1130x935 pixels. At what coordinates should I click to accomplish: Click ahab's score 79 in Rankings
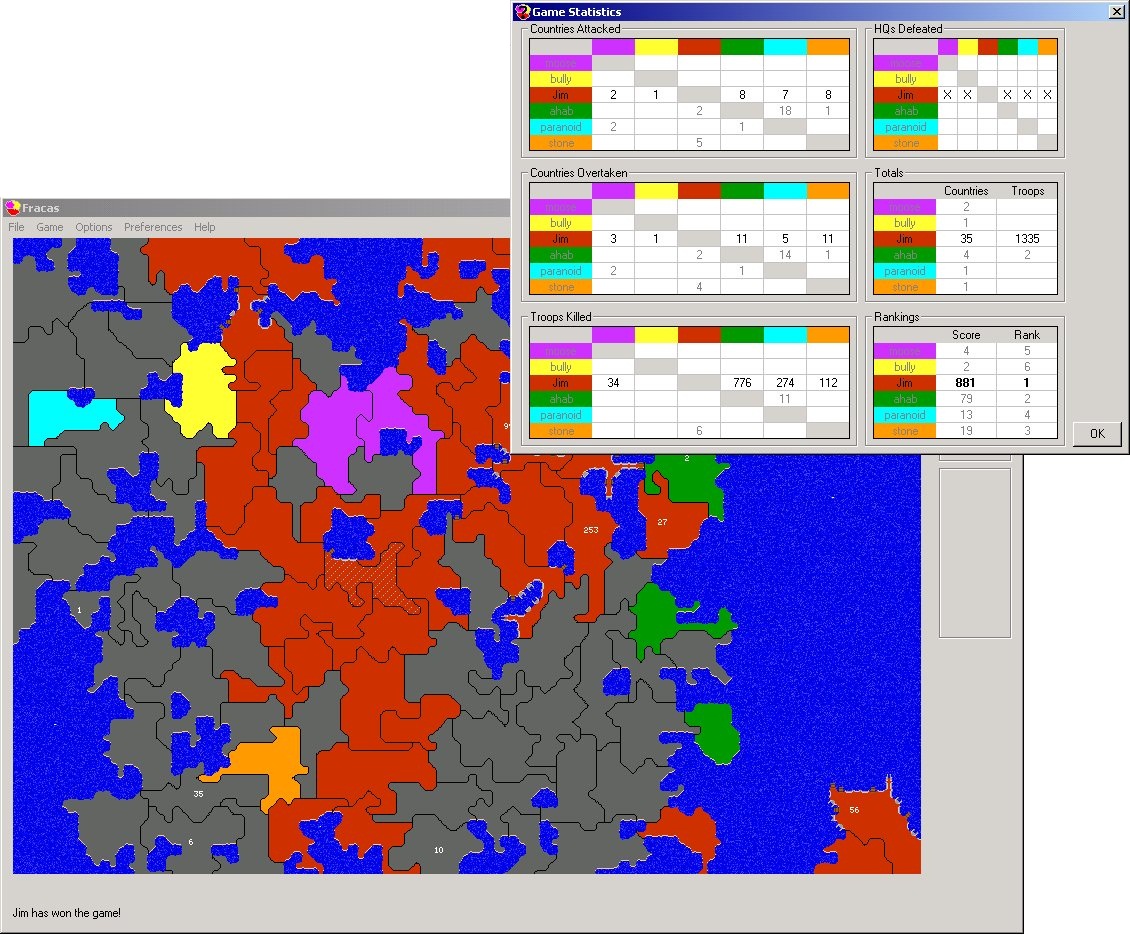click(966, 399)
